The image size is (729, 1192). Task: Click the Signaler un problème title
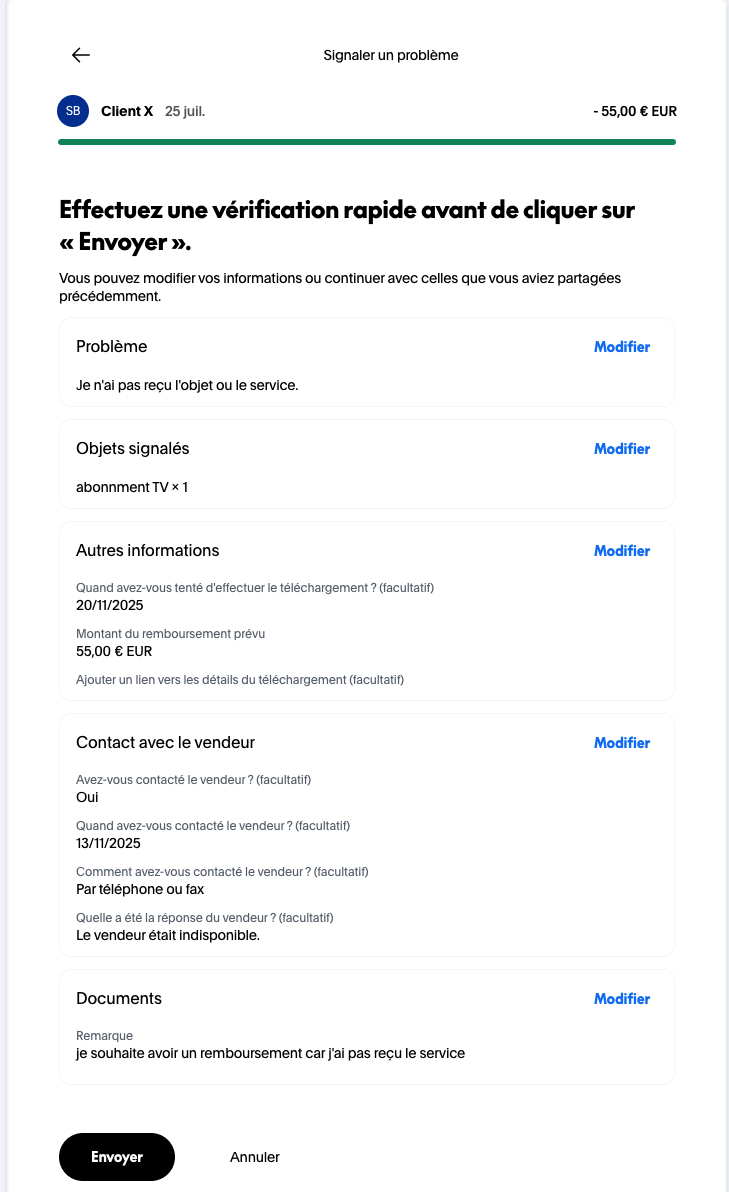[x=391, y=55]
